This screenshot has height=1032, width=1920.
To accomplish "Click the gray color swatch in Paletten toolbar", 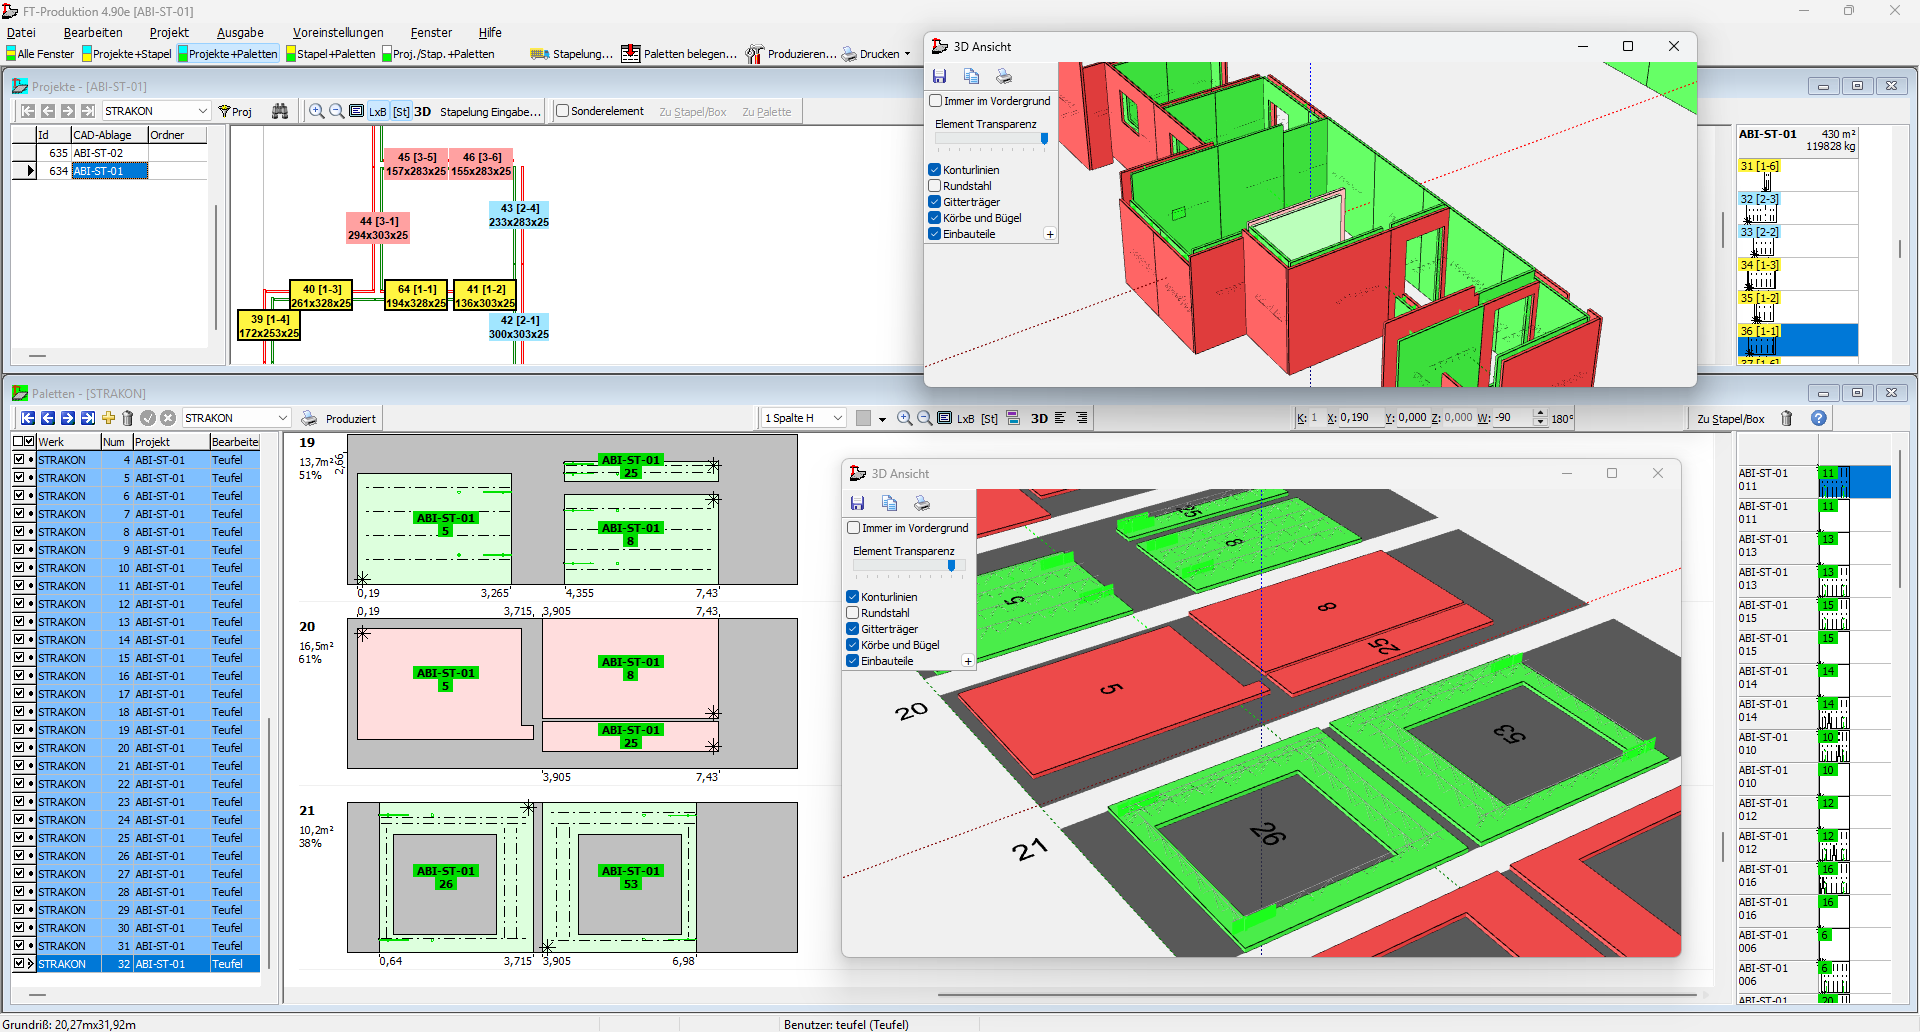I will coord(863,418).
